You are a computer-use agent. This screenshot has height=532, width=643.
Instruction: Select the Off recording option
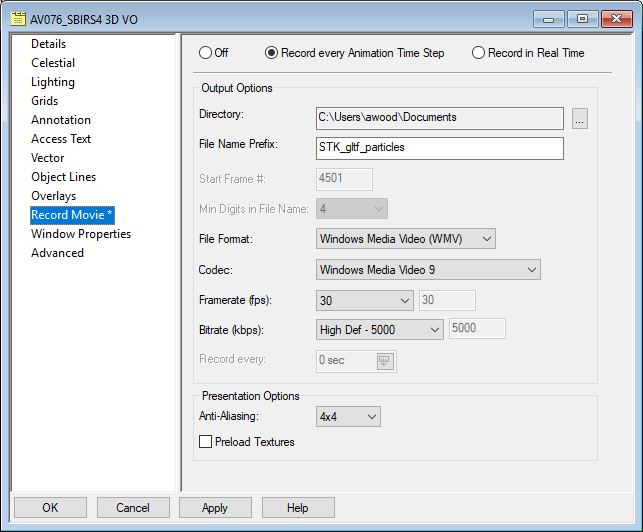[x=206, y=53]
